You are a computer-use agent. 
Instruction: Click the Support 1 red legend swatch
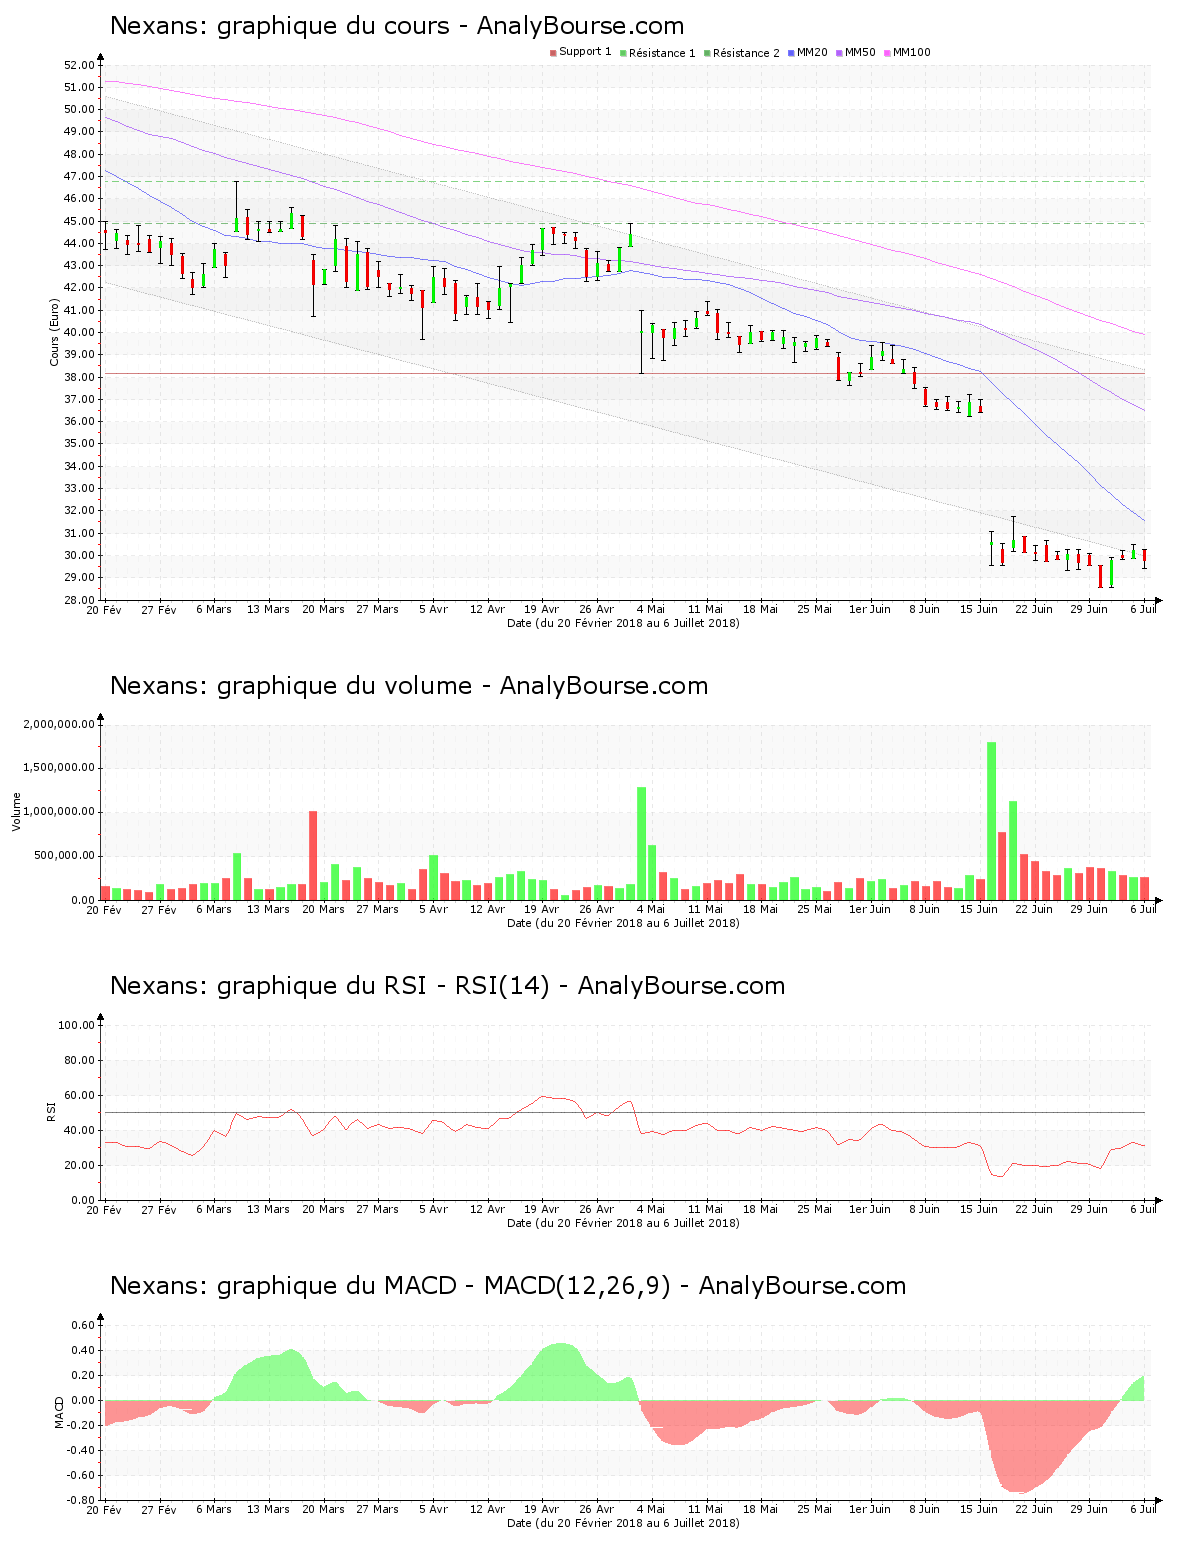tap(553, 52)
